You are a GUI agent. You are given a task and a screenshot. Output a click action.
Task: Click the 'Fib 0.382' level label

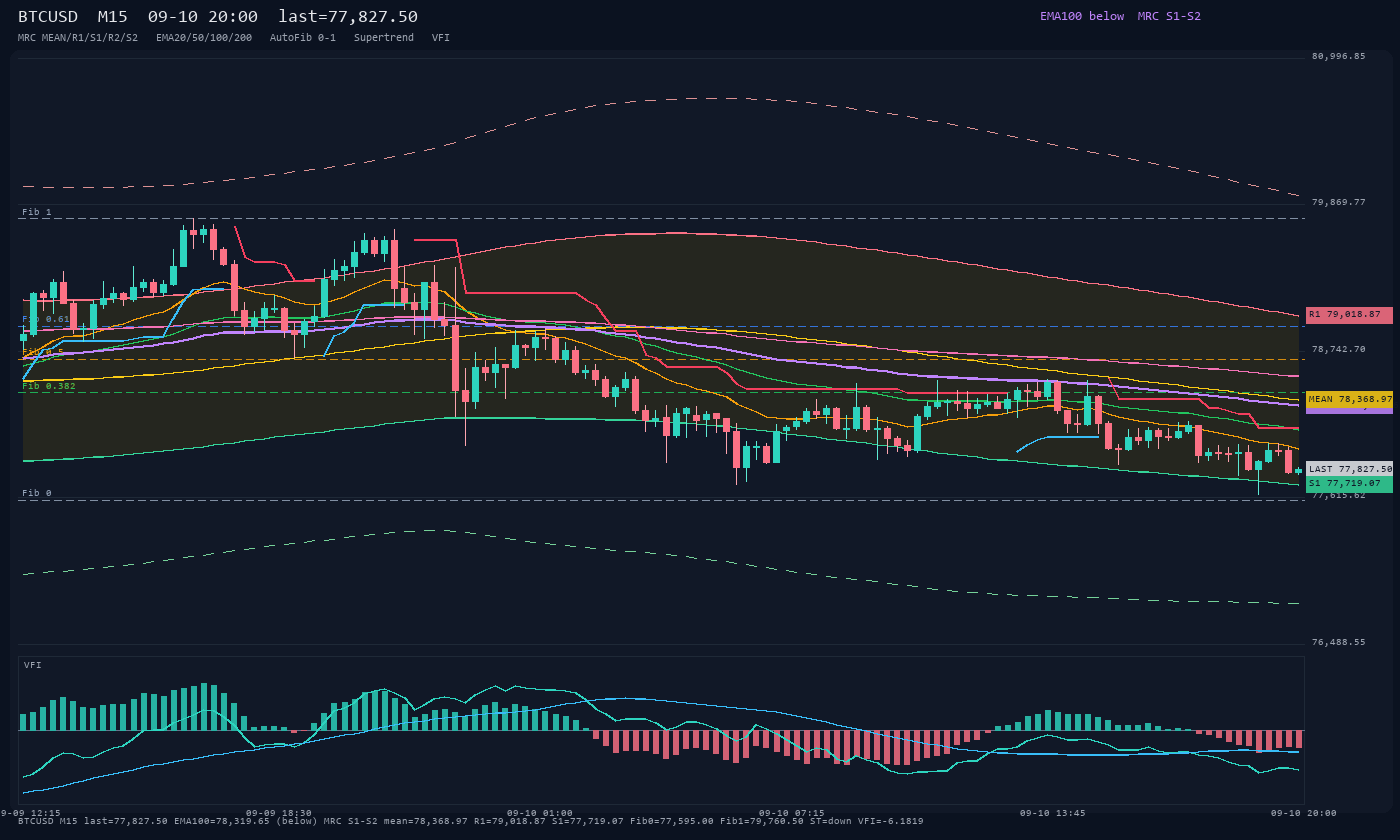[49, 386]
